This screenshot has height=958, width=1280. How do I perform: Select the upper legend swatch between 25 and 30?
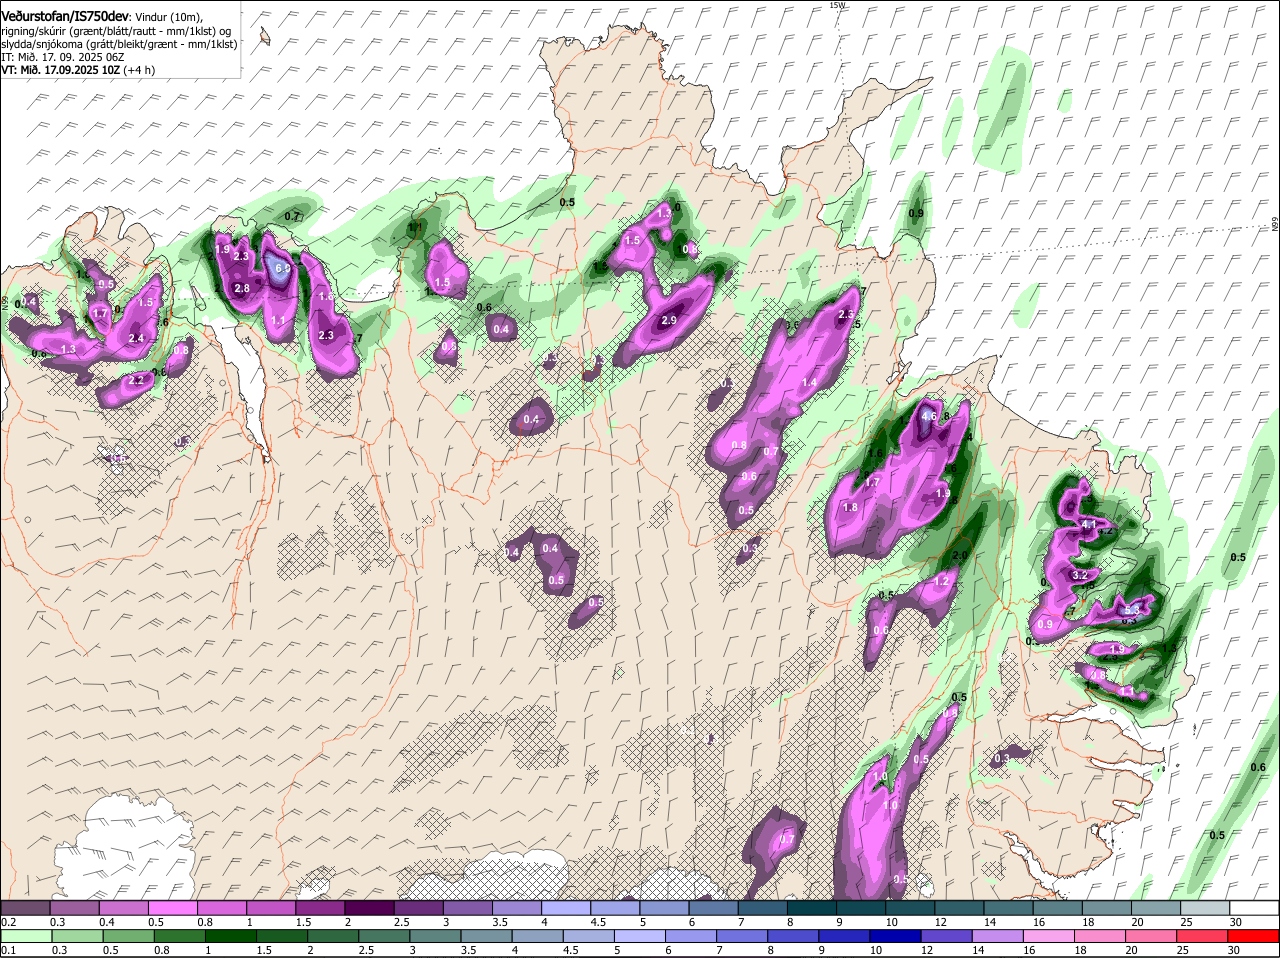[1206, 907]
